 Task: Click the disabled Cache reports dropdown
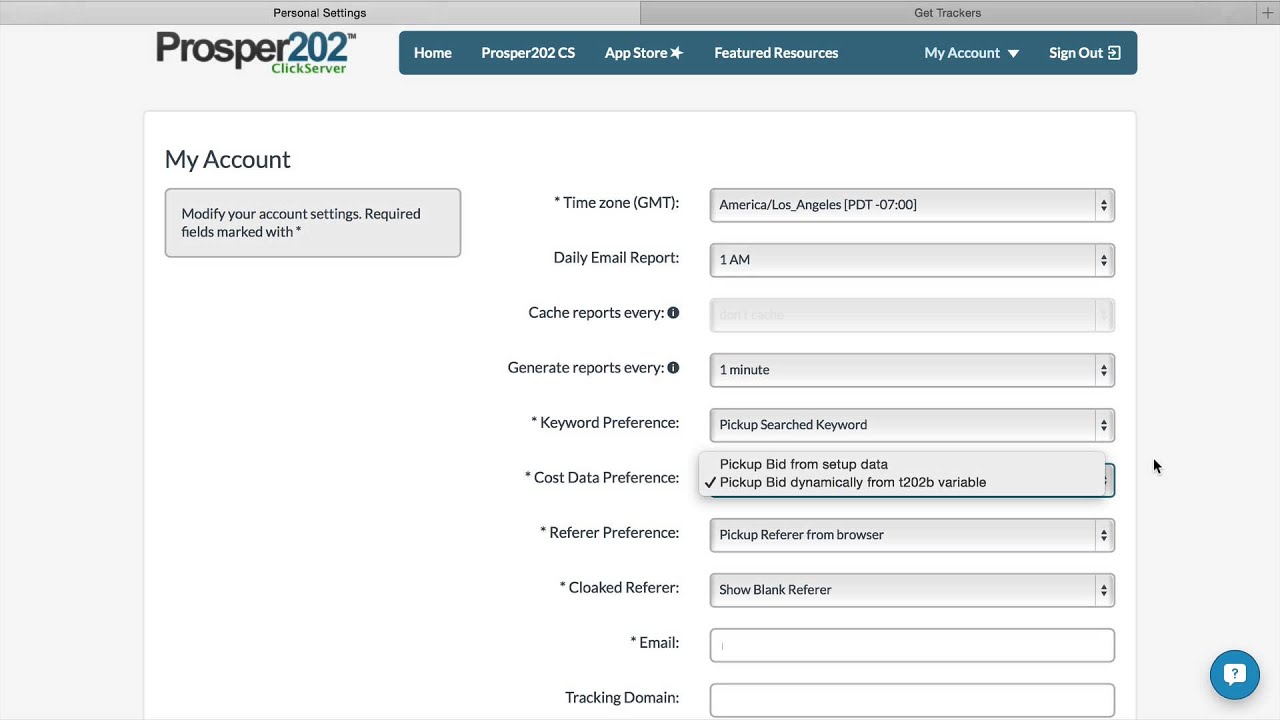912,315
